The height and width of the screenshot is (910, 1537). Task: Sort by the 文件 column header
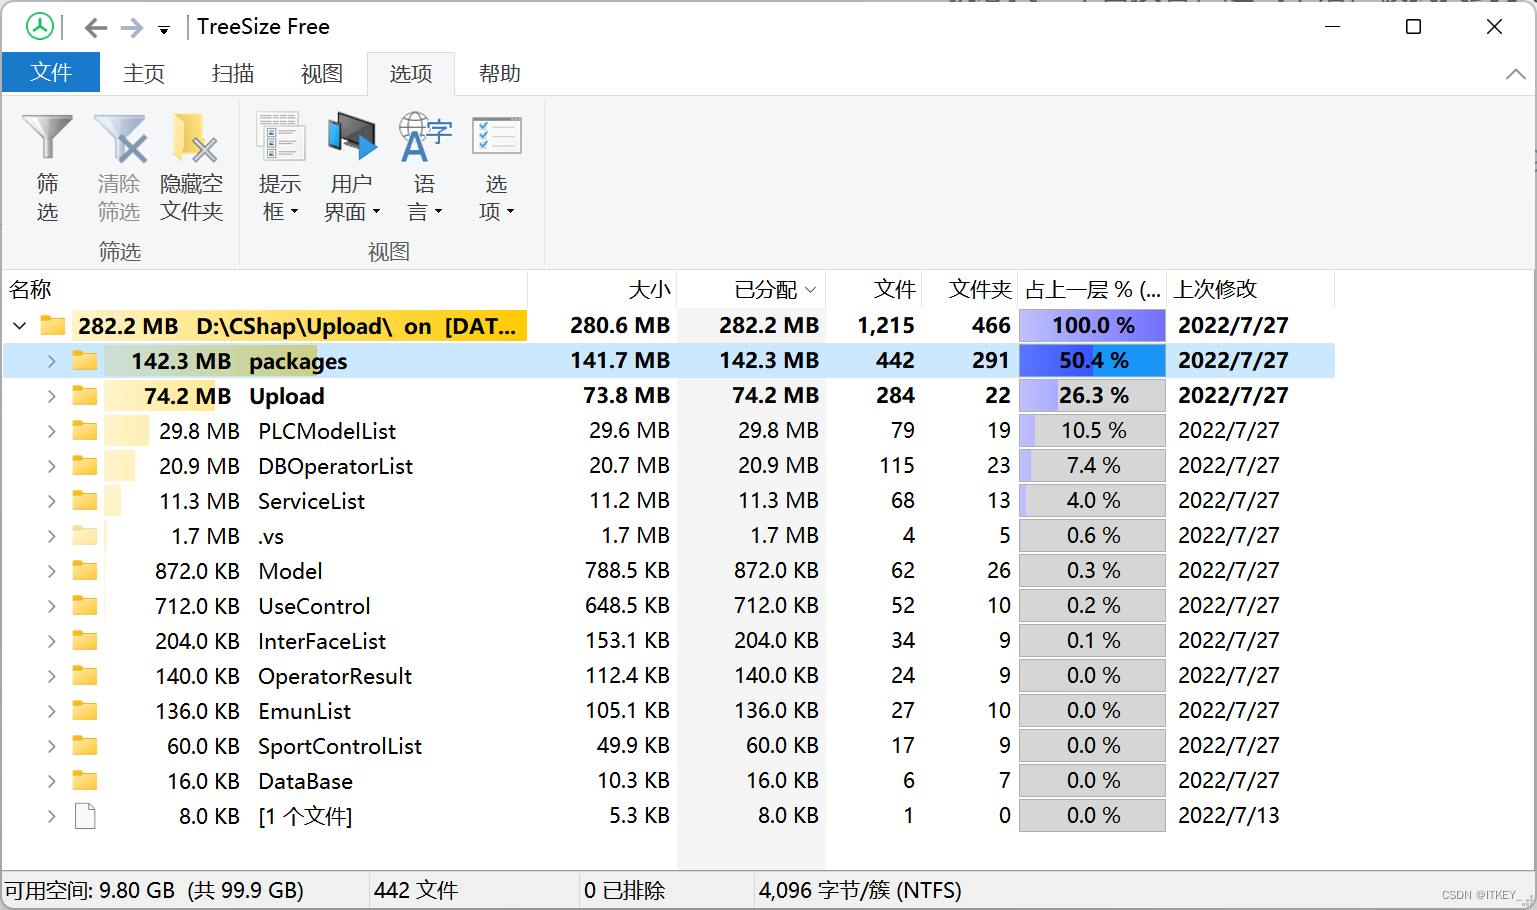[874, 289]
